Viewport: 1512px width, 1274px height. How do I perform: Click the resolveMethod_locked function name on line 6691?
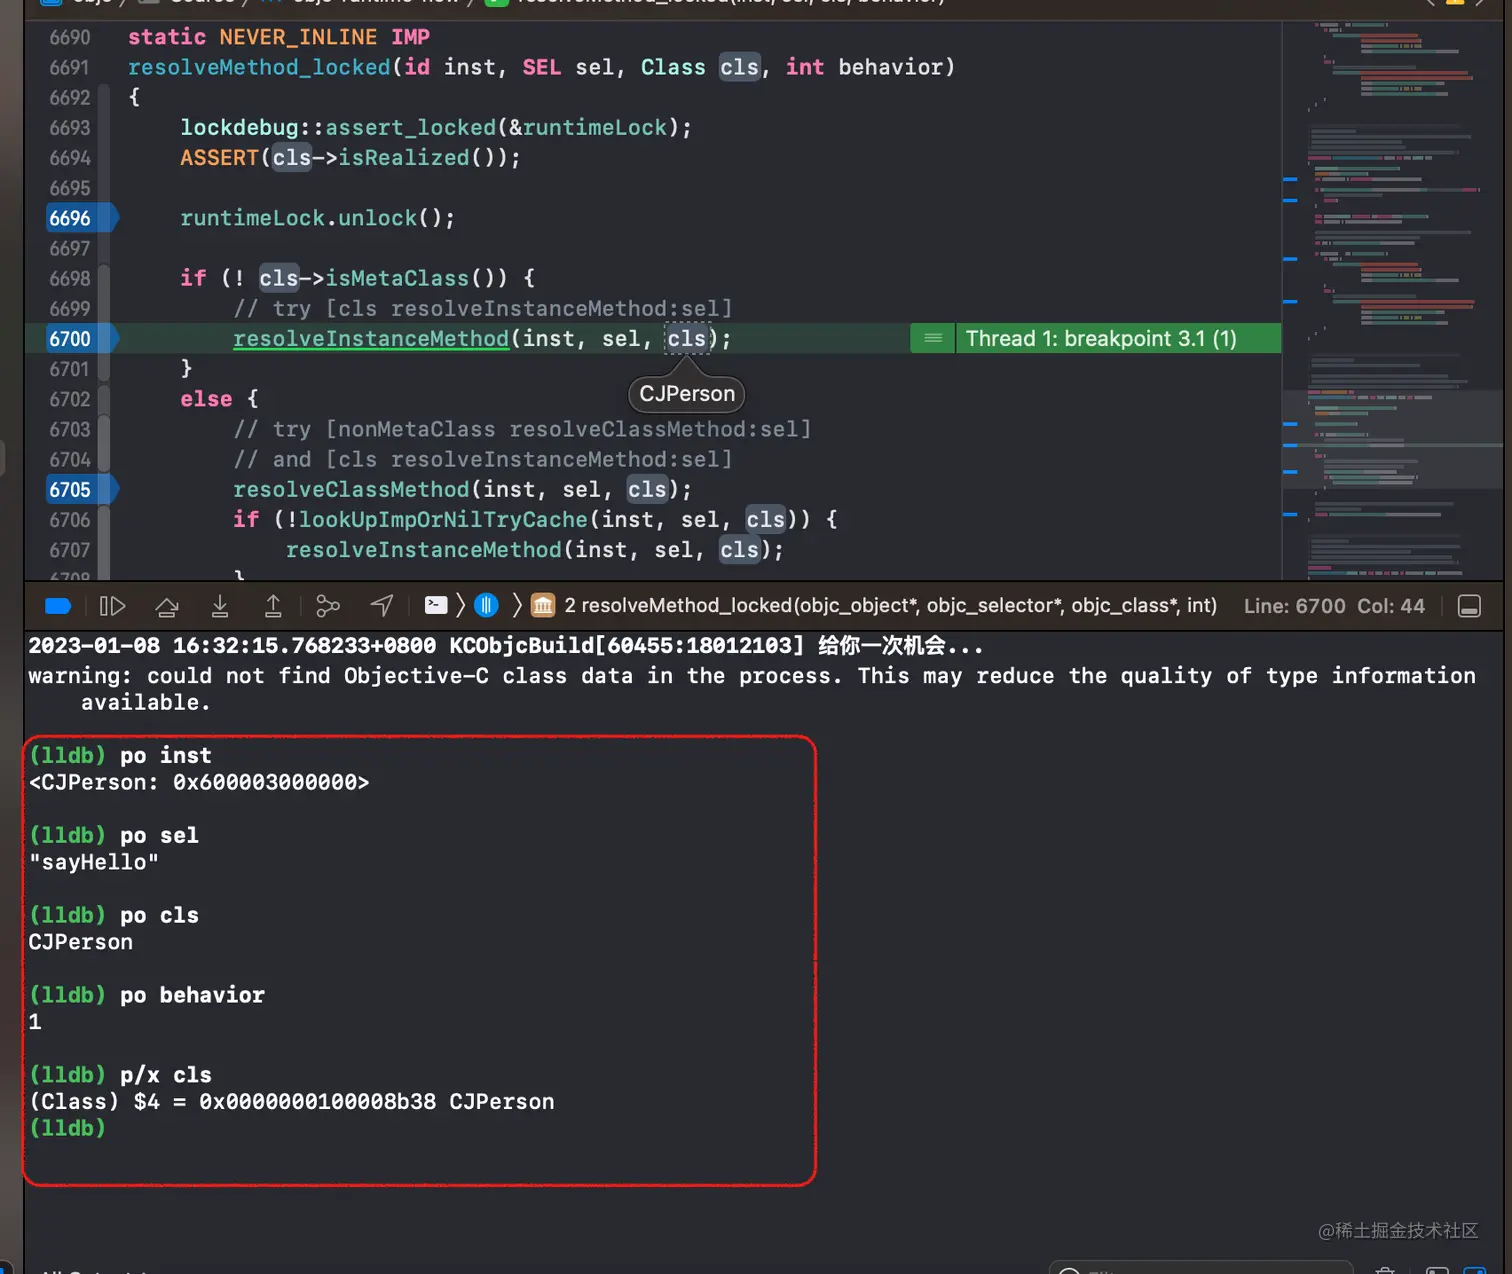pyautogui.click(x=259, y=68)
